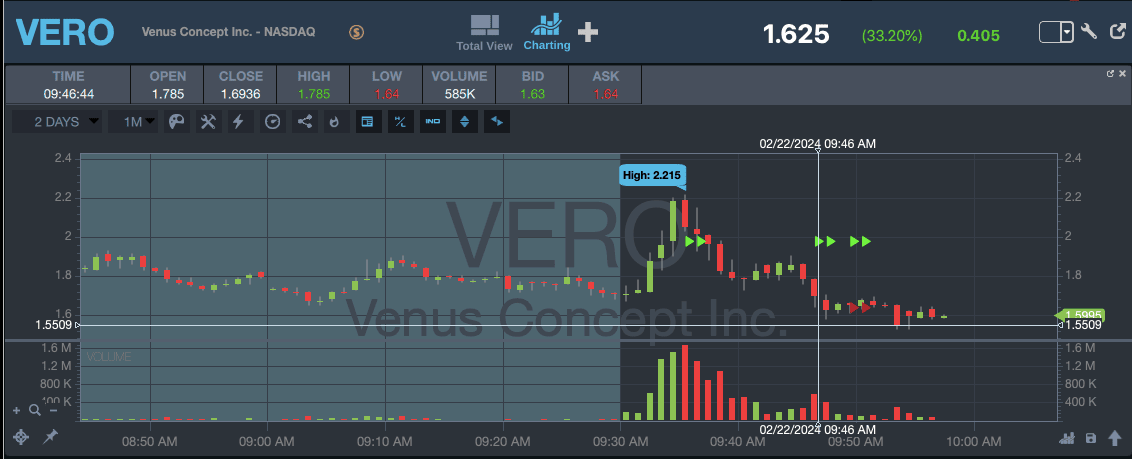Screen dimensions: 1132x459
Task: Expand the 1M interval dropdown
Action: click(x=133, y=122)
